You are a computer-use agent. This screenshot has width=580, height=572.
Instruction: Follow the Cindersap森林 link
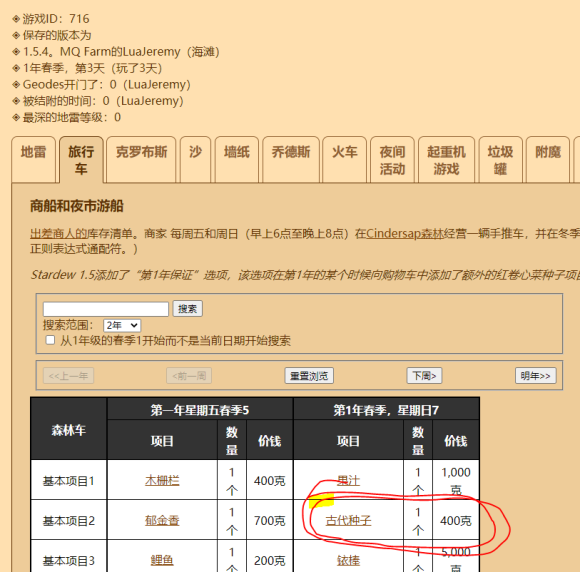404,233
